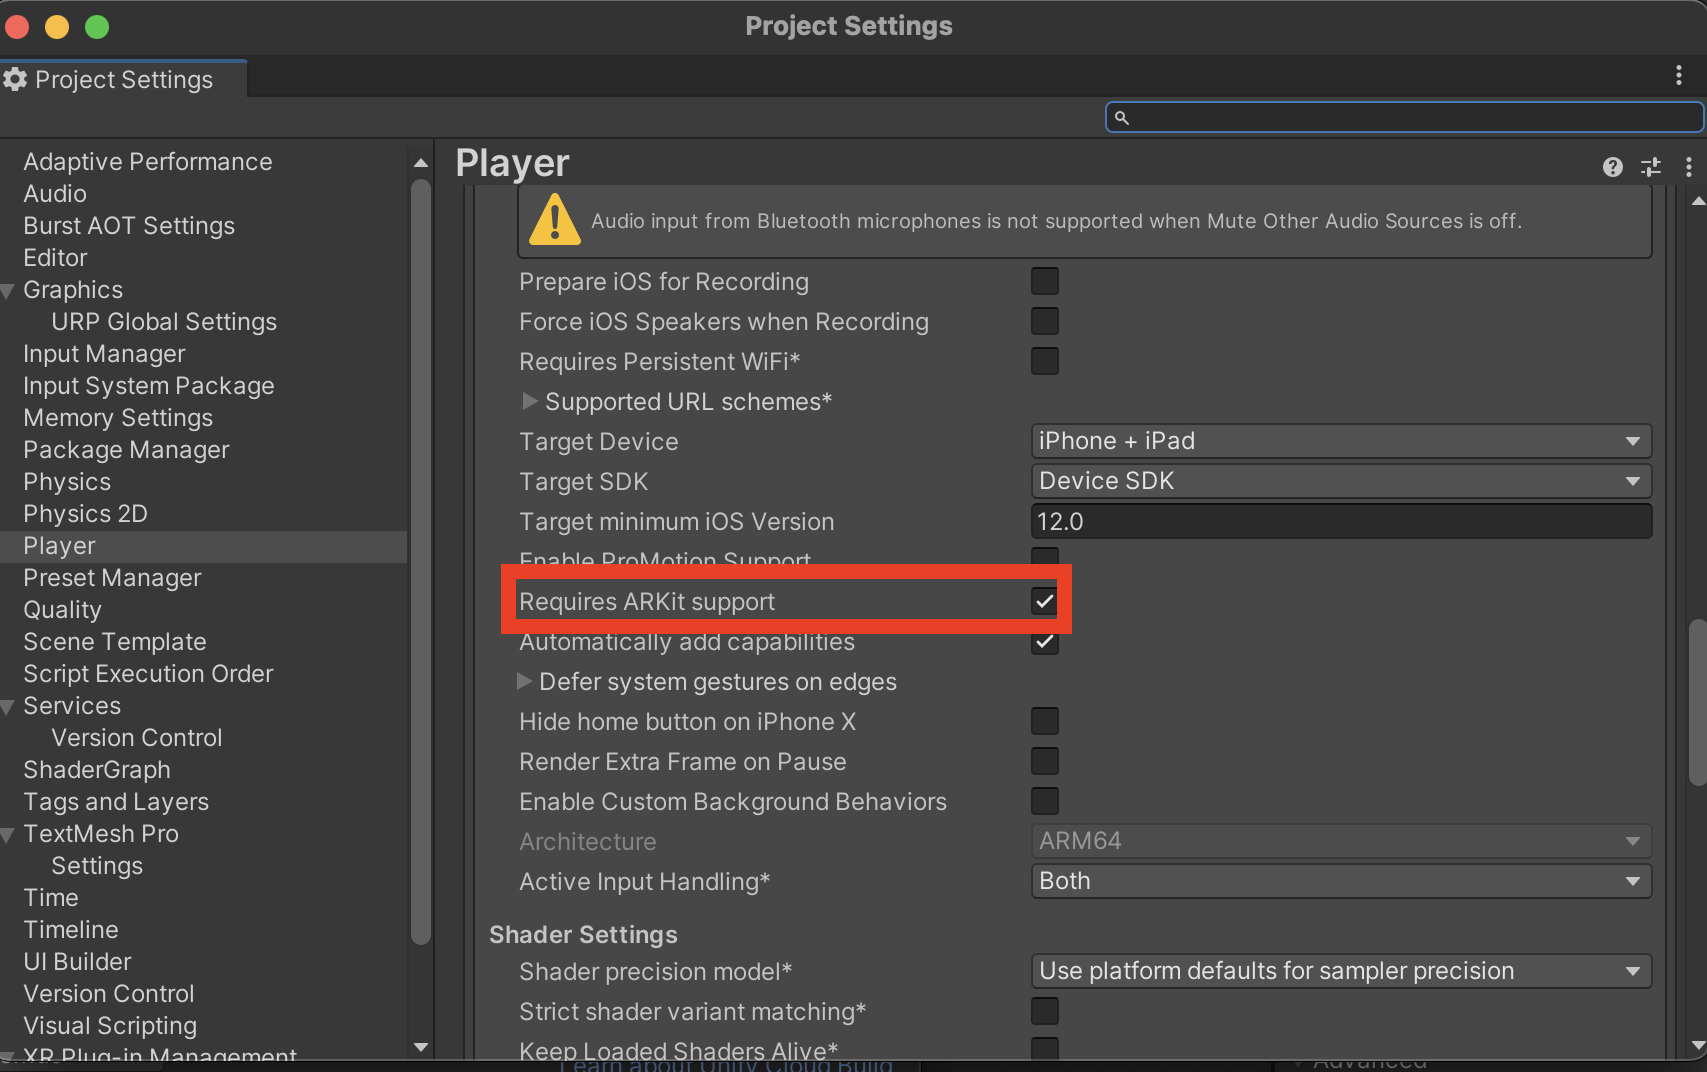The width and height of the screenshot is (1707, 1072).
Task: Open the window tab options kebab menu
Action: tap(1679, 76)
